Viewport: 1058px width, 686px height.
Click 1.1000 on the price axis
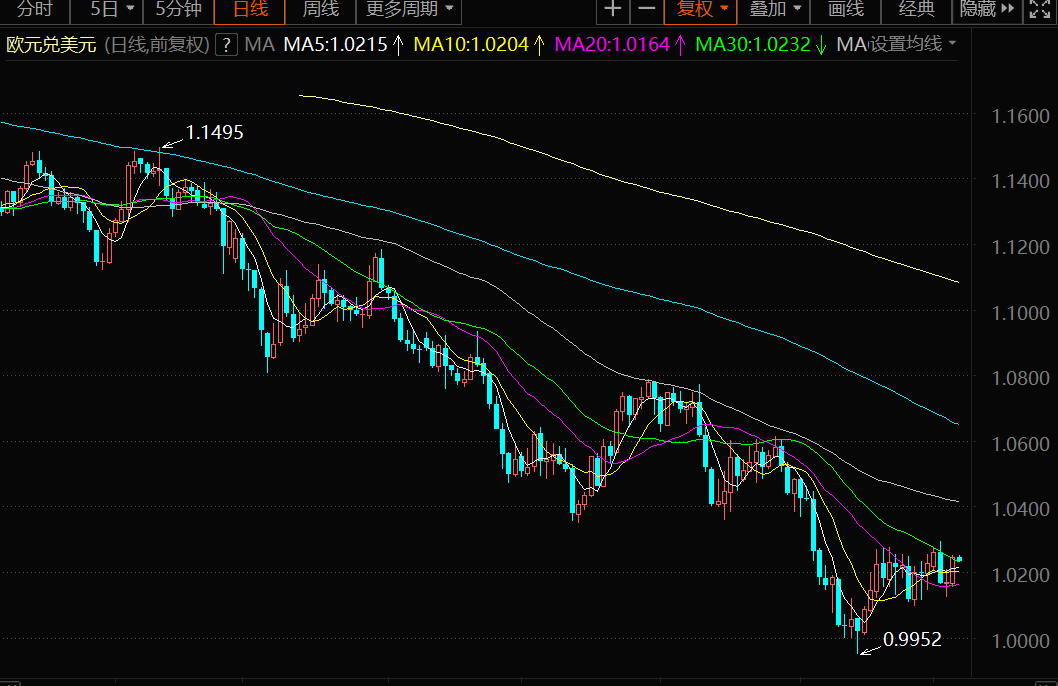[1020, 313]
